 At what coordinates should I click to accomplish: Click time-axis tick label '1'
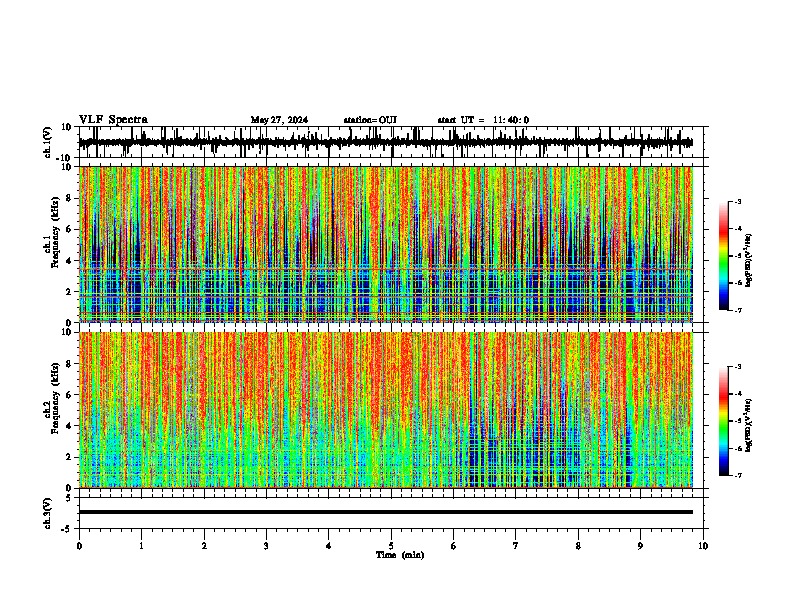point(141,545)
